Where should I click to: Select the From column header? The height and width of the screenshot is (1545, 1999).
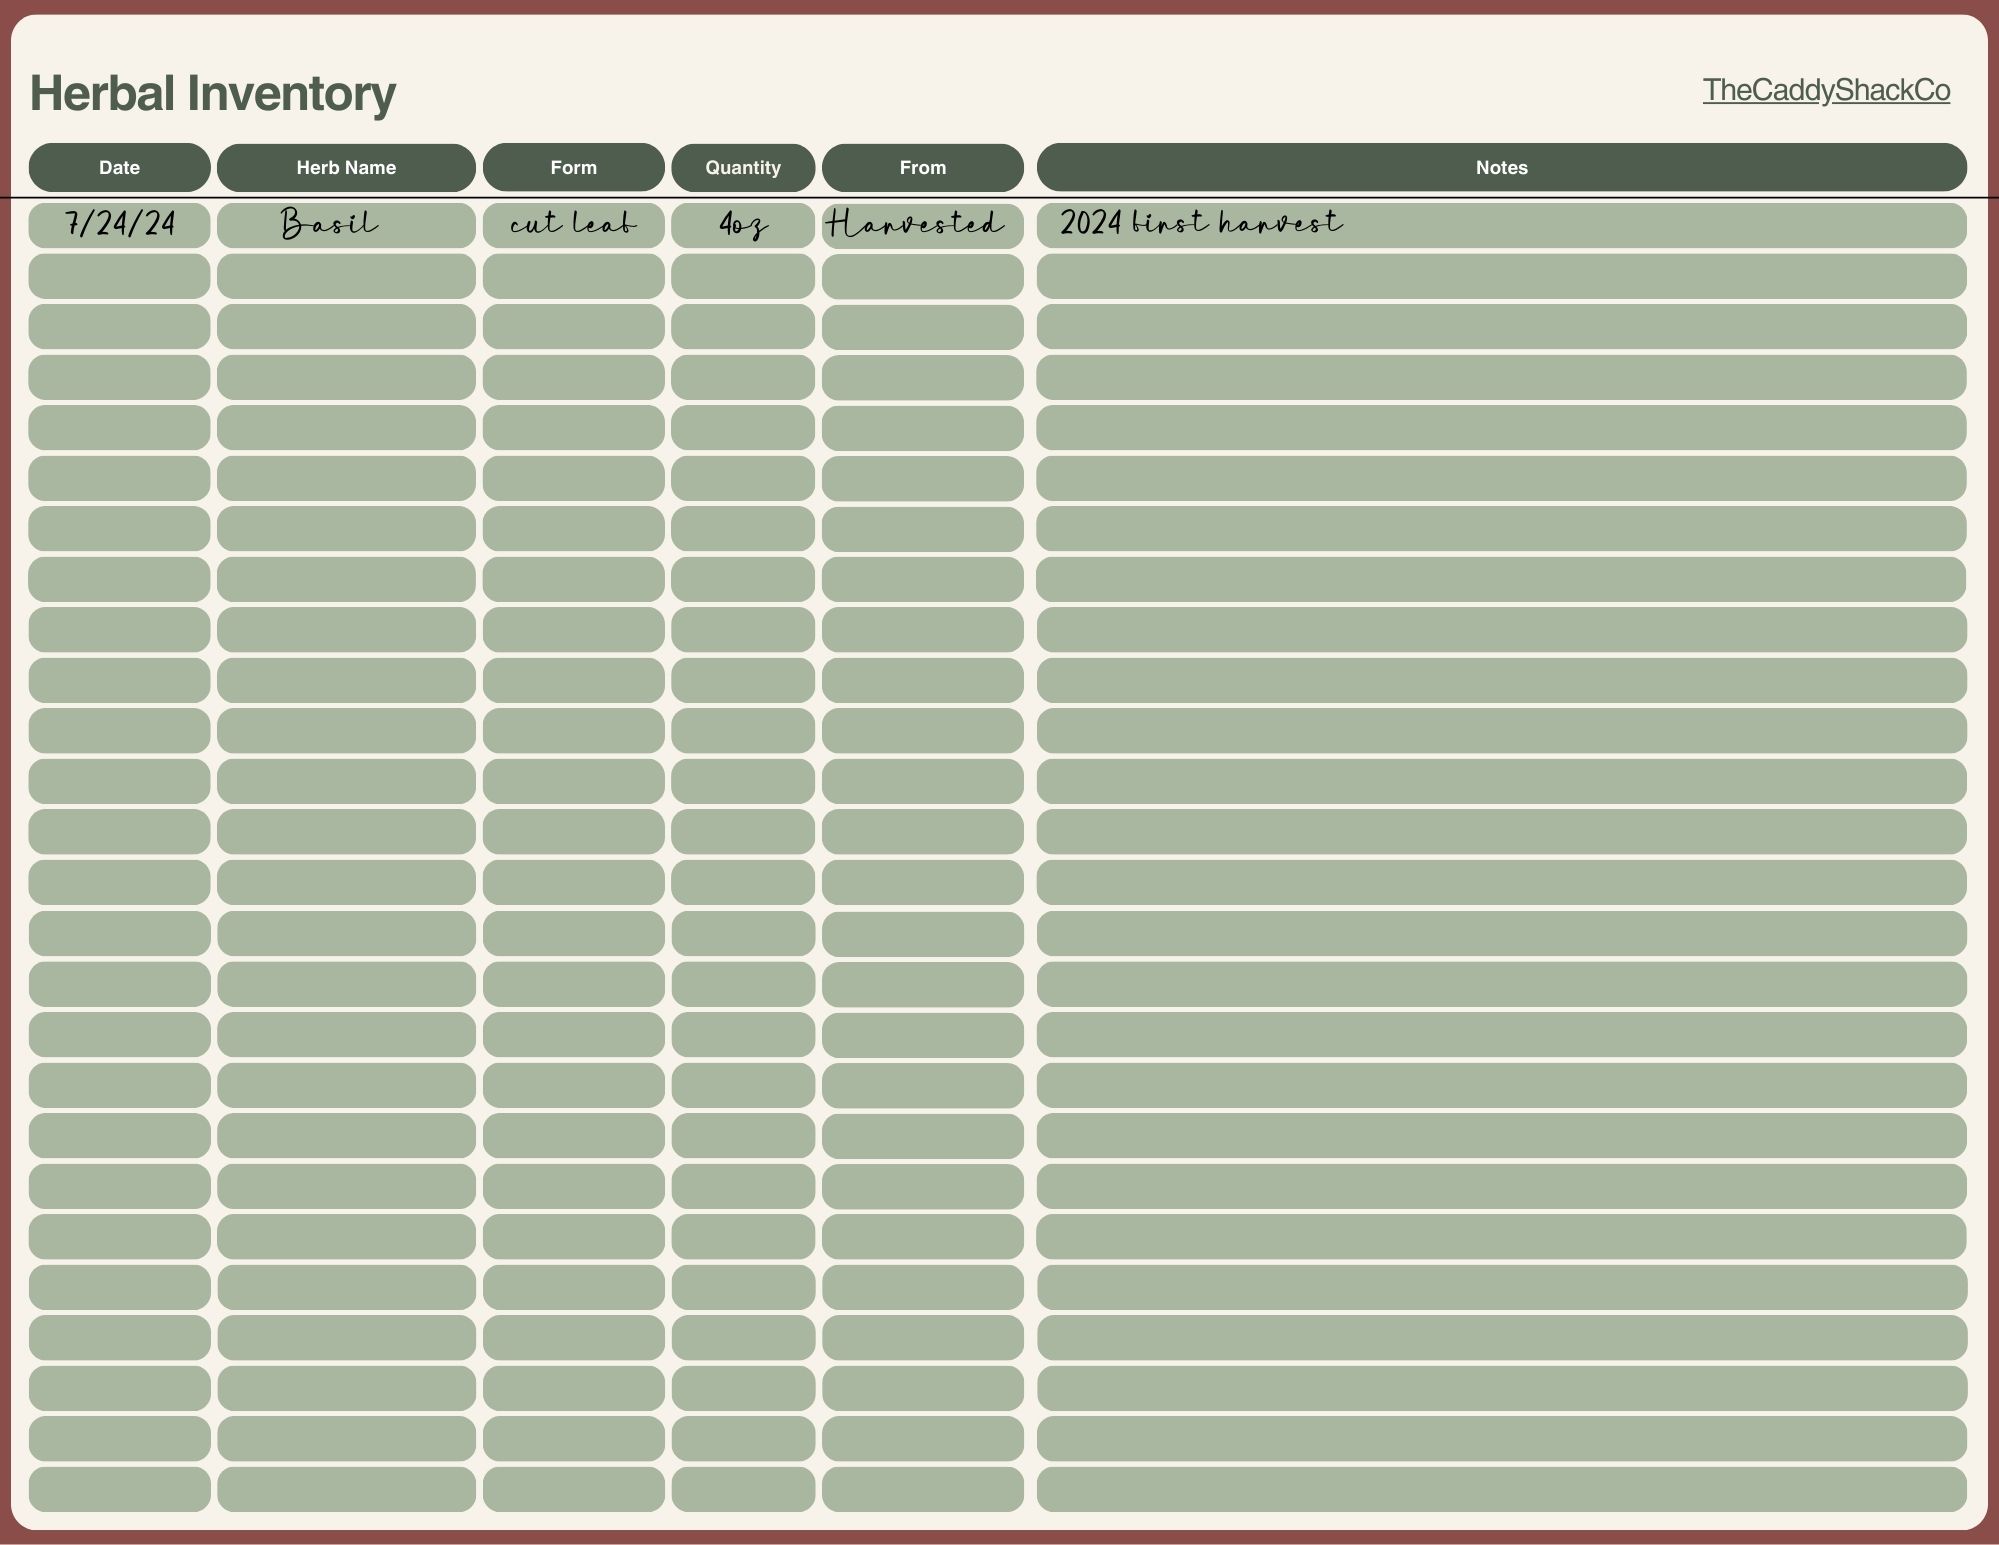(x=922, y=167)
